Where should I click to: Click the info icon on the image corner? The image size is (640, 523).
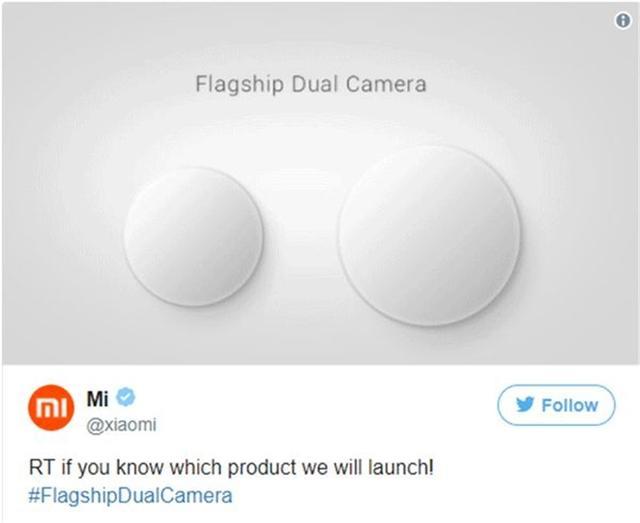click(622, 20)
